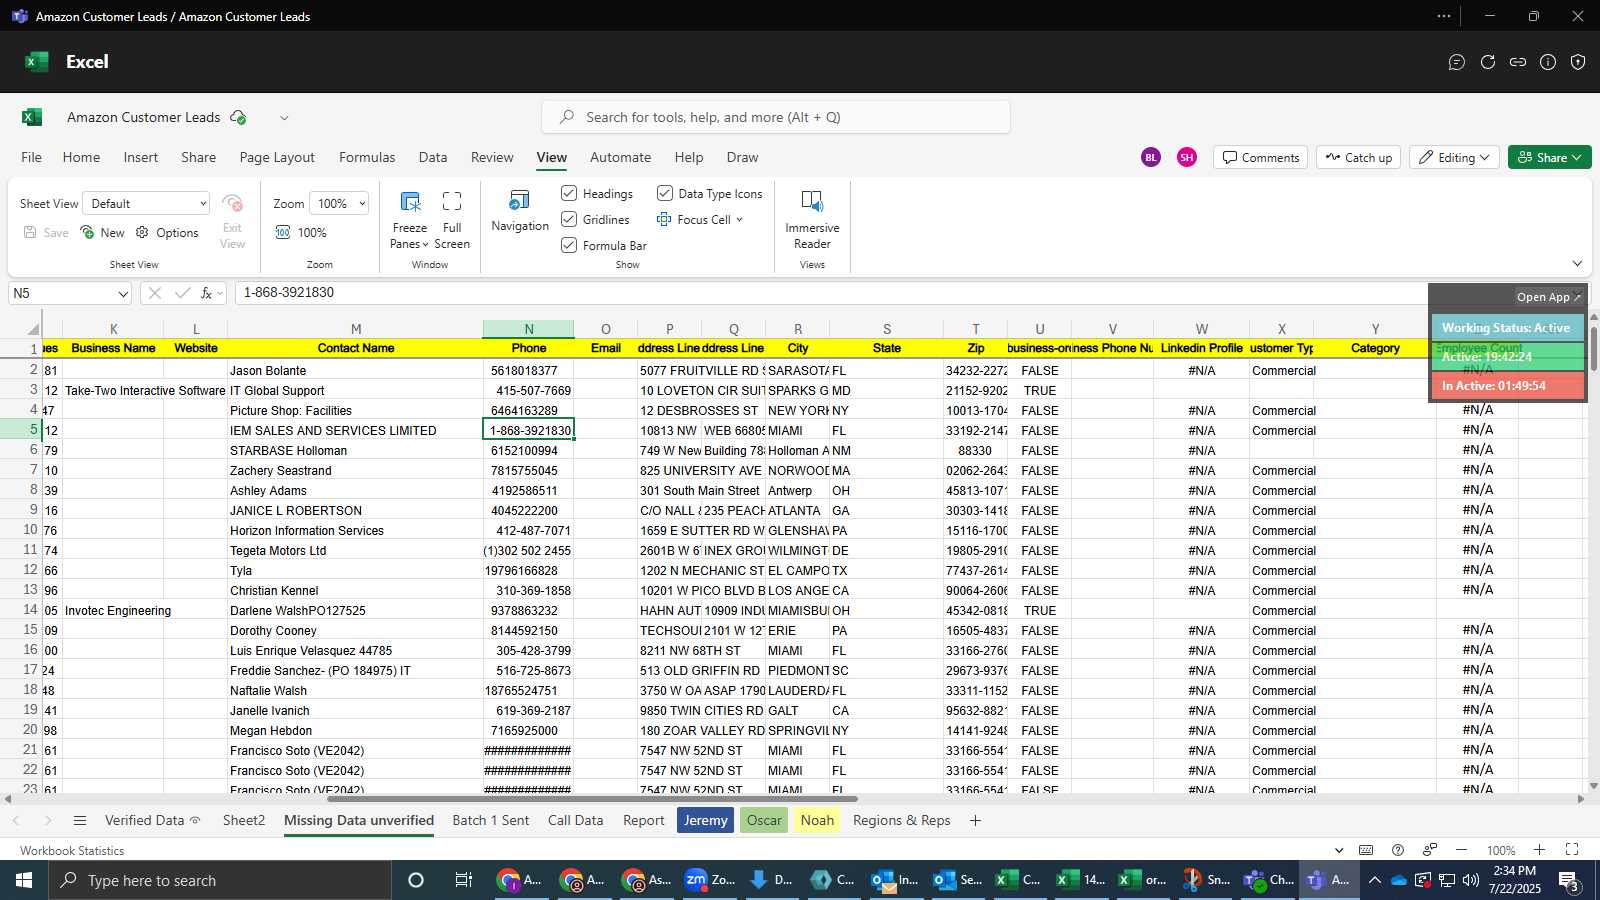The width and height of the screenshot is (1600, 900).
Task: Click the info icon in the Excel header
Action: tap(1548, 62)
